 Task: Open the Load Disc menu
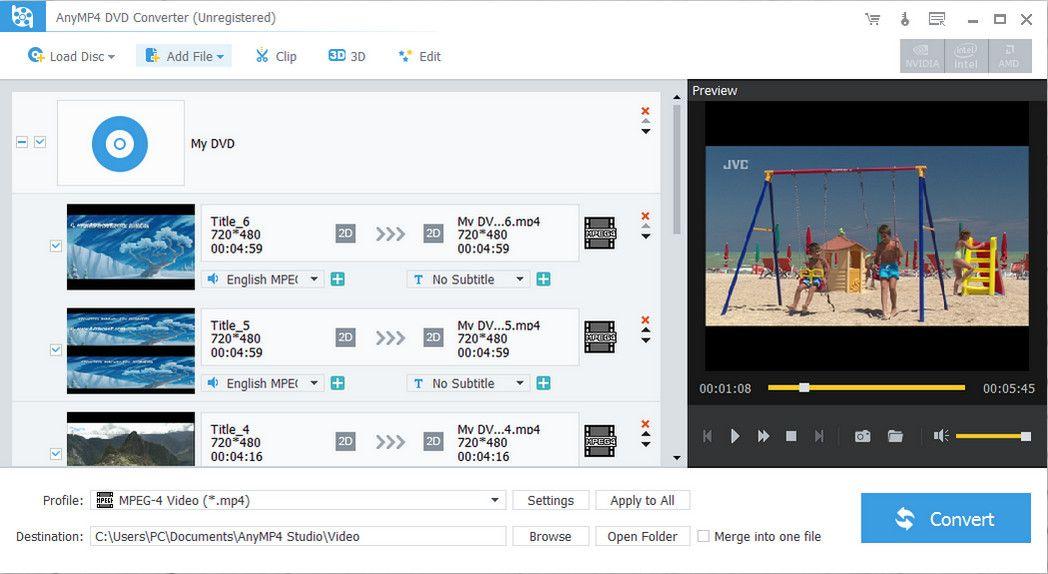pyautogui.click(x=72, y=56)
